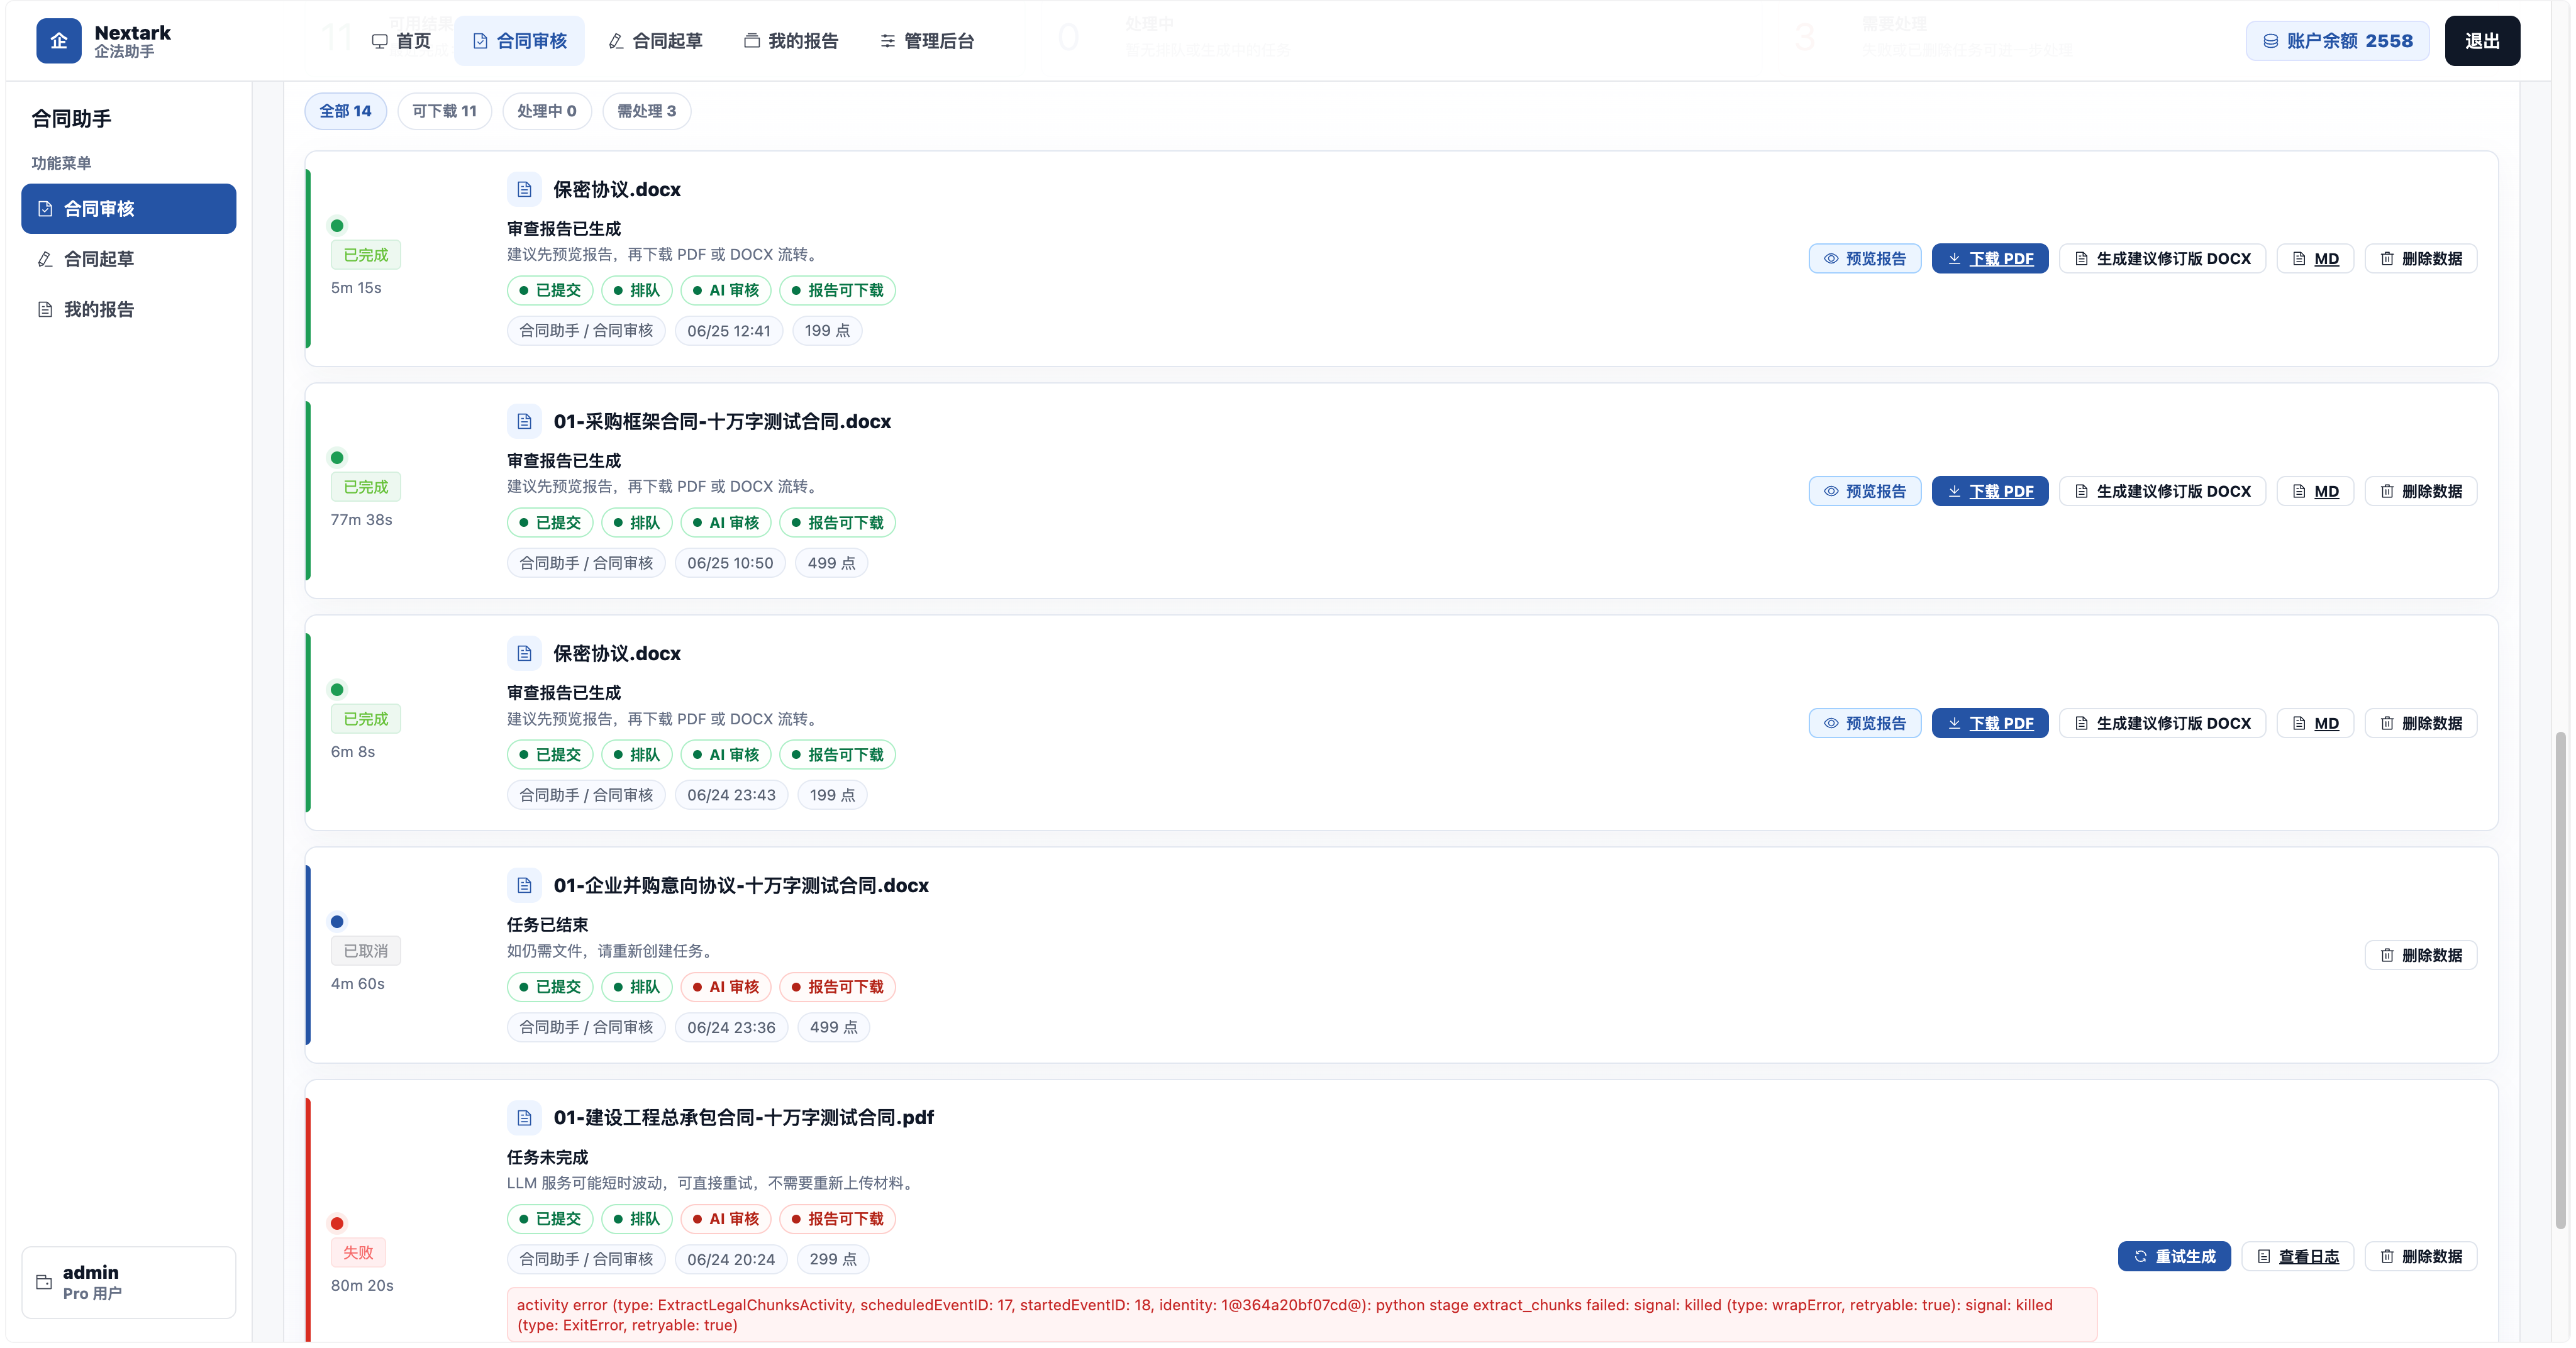2576x1348 pixels.
Task: Download MD for 保密协议.docx dated 06/24 23:43
Action: pyautogui.click(x=2315, y=723)
